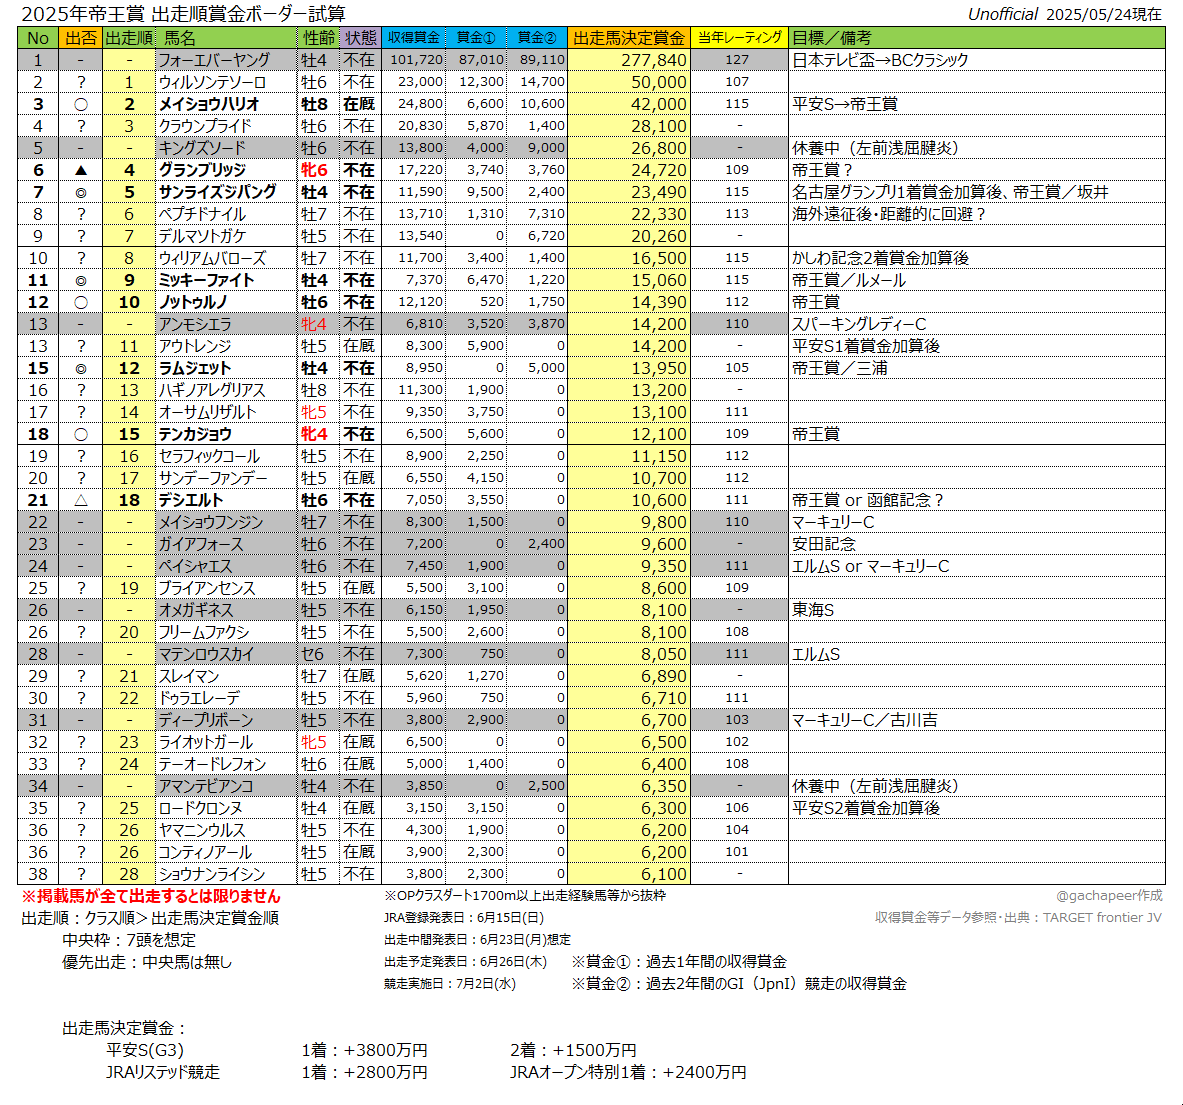
Task: Select the @gachapeer作成 credit
Action: point(1109,895)
